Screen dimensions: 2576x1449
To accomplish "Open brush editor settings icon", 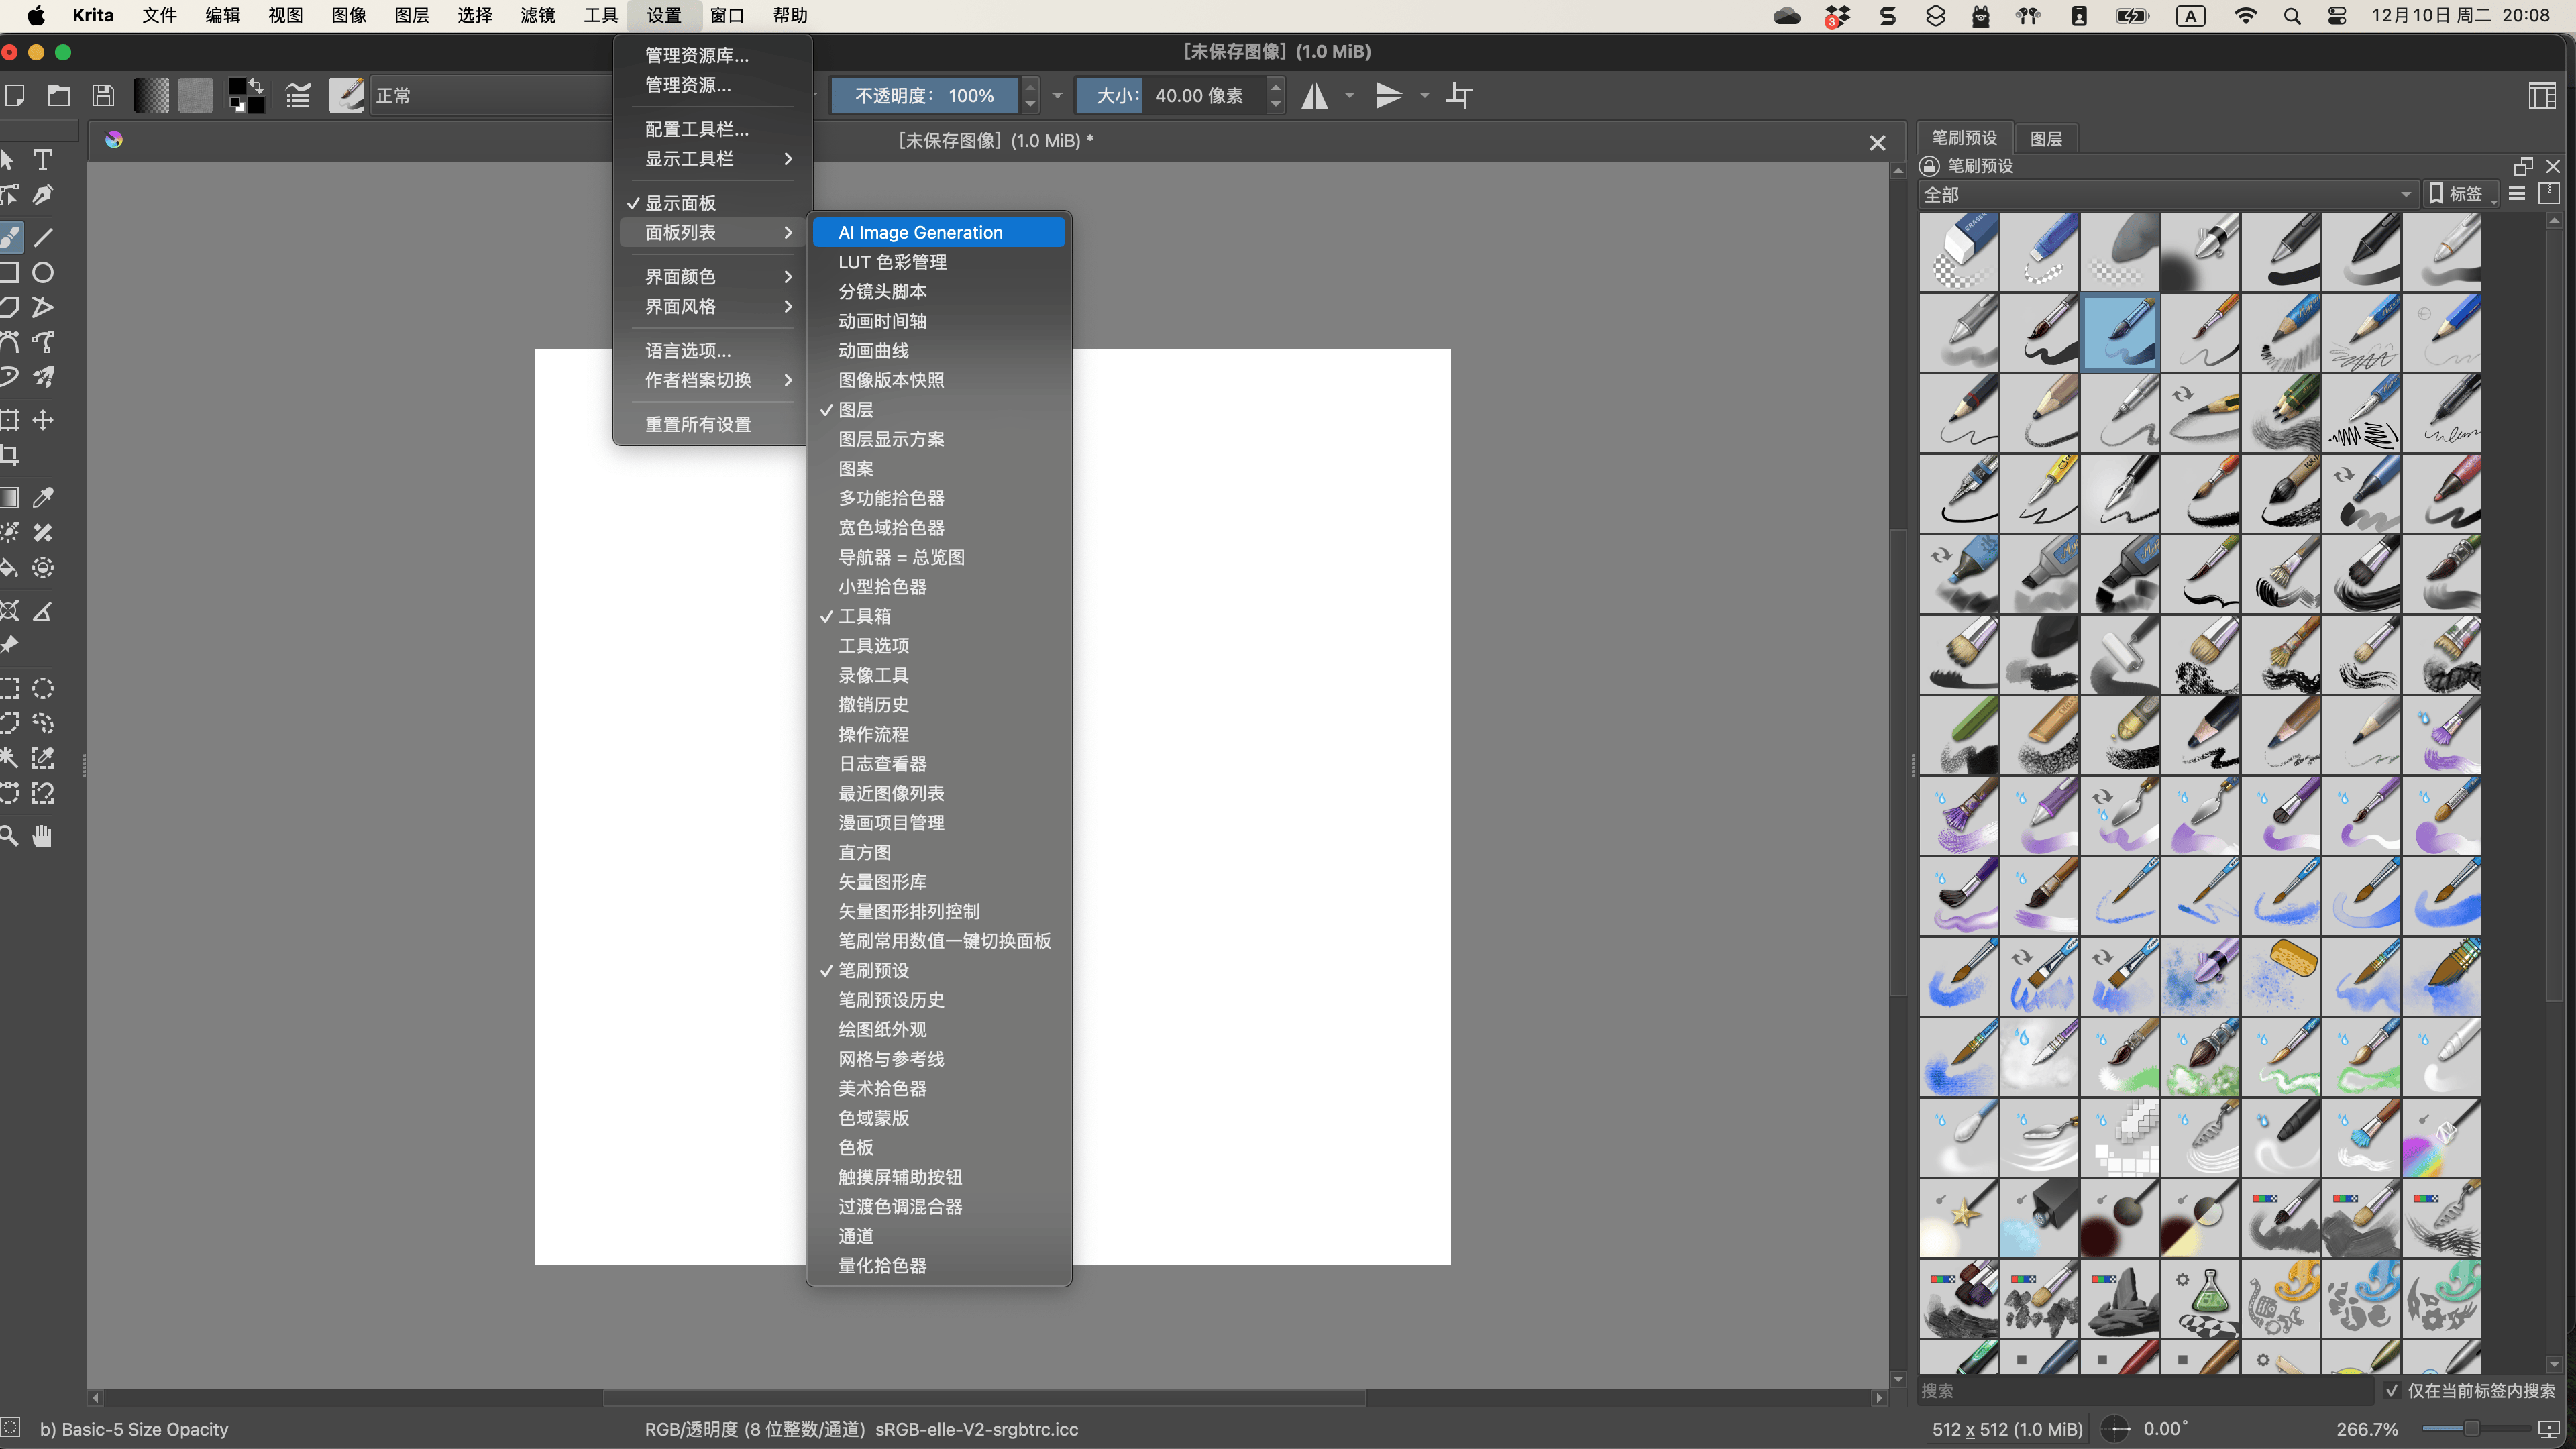I will coord(298,96).
